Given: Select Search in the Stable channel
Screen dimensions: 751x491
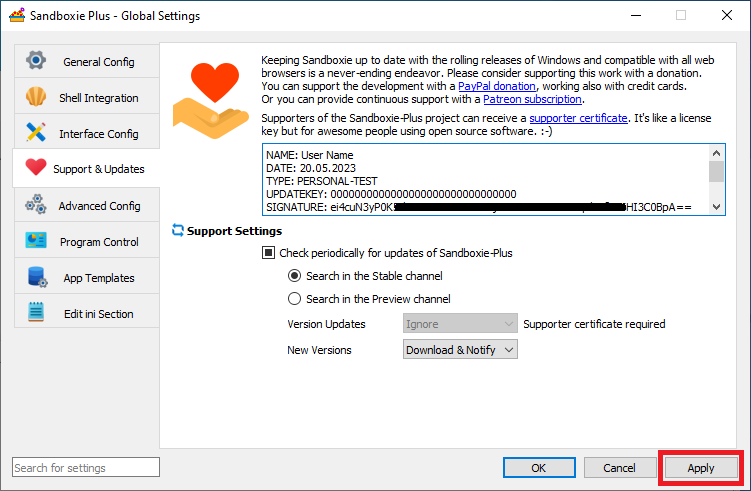Looking at the screenshot, I should [294, 276].
